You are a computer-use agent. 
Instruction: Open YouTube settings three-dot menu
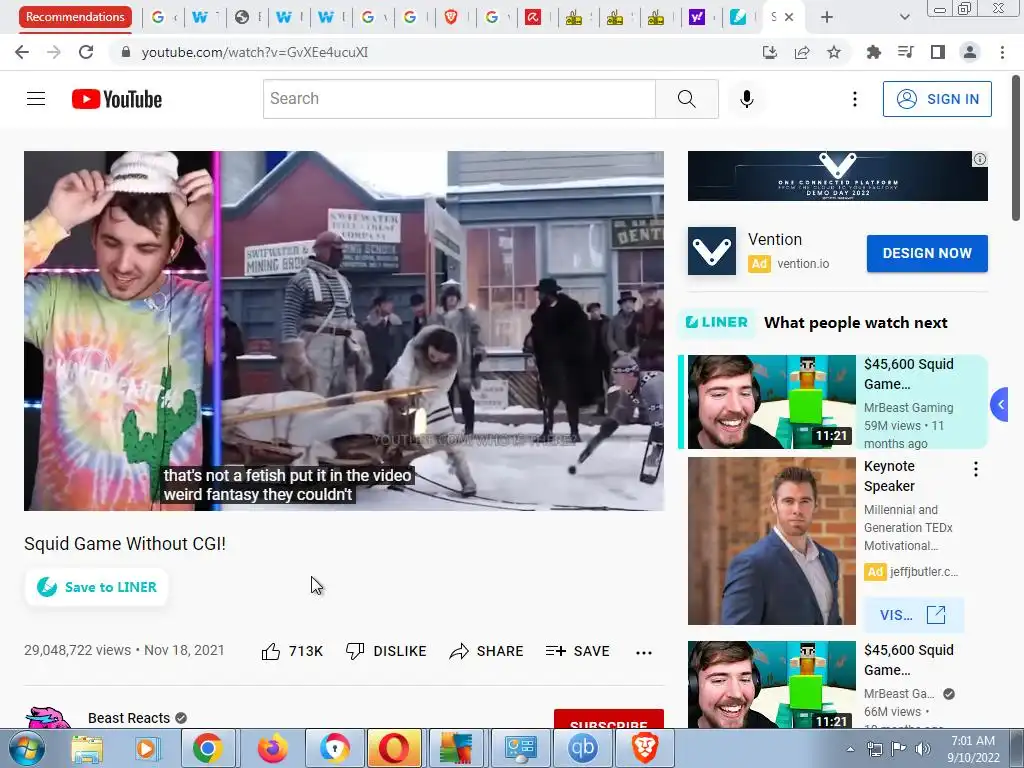tap(854, 99)
